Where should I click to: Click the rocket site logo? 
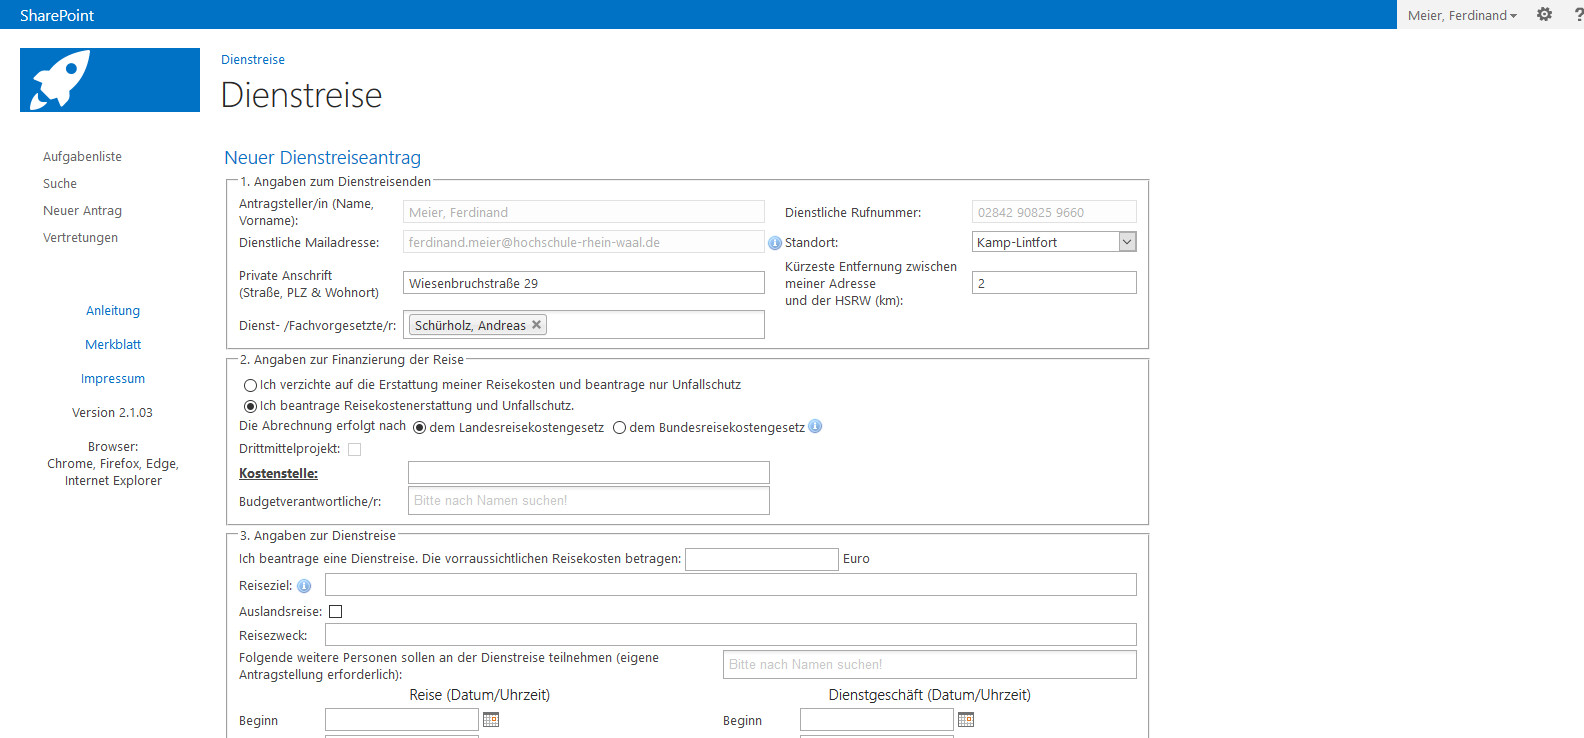[x=109, y=80]
